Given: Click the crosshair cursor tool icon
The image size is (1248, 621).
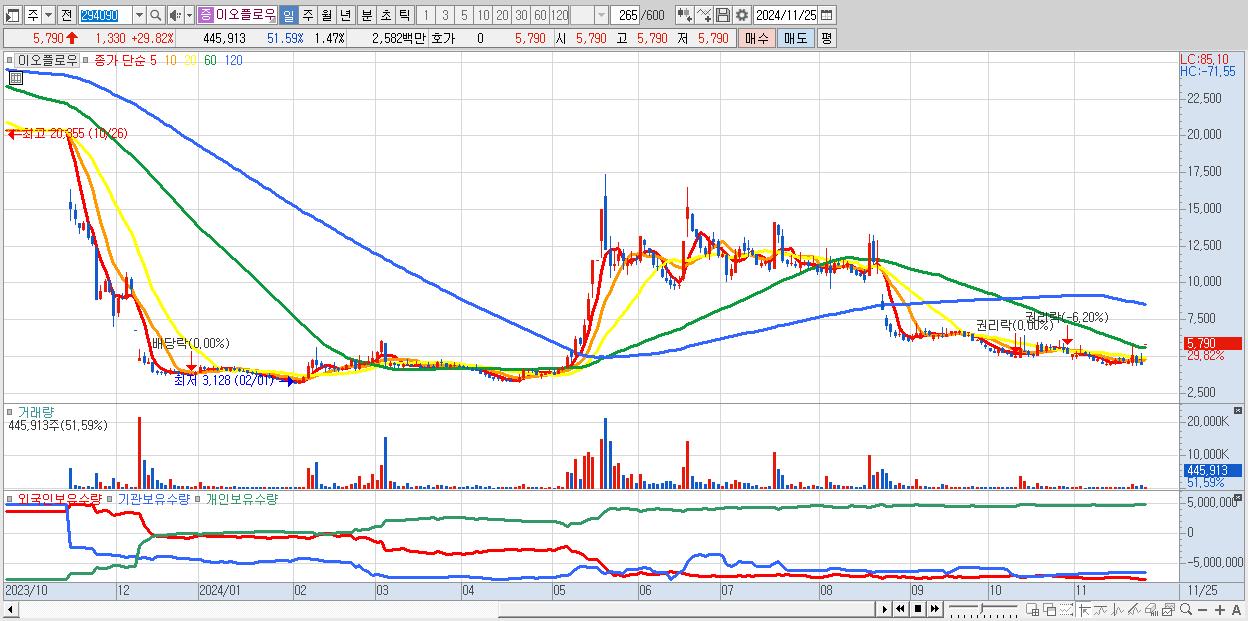Looking at the screenshot, I should (1084, 609).
